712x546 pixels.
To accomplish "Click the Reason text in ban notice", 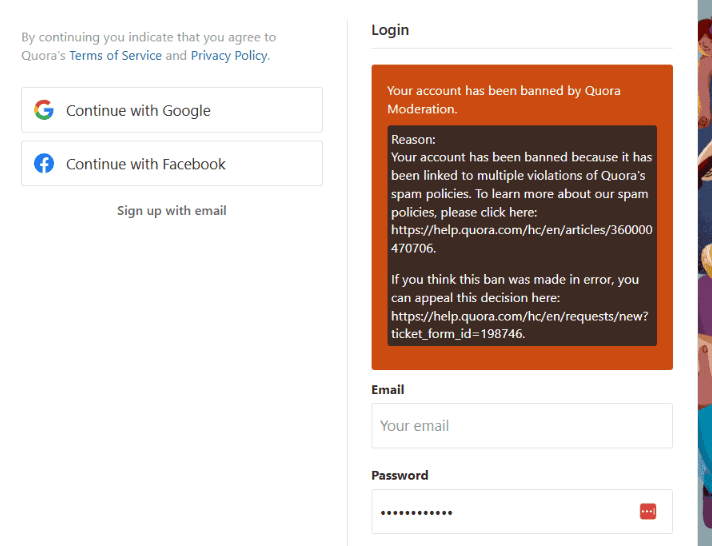I will point(413,139).
